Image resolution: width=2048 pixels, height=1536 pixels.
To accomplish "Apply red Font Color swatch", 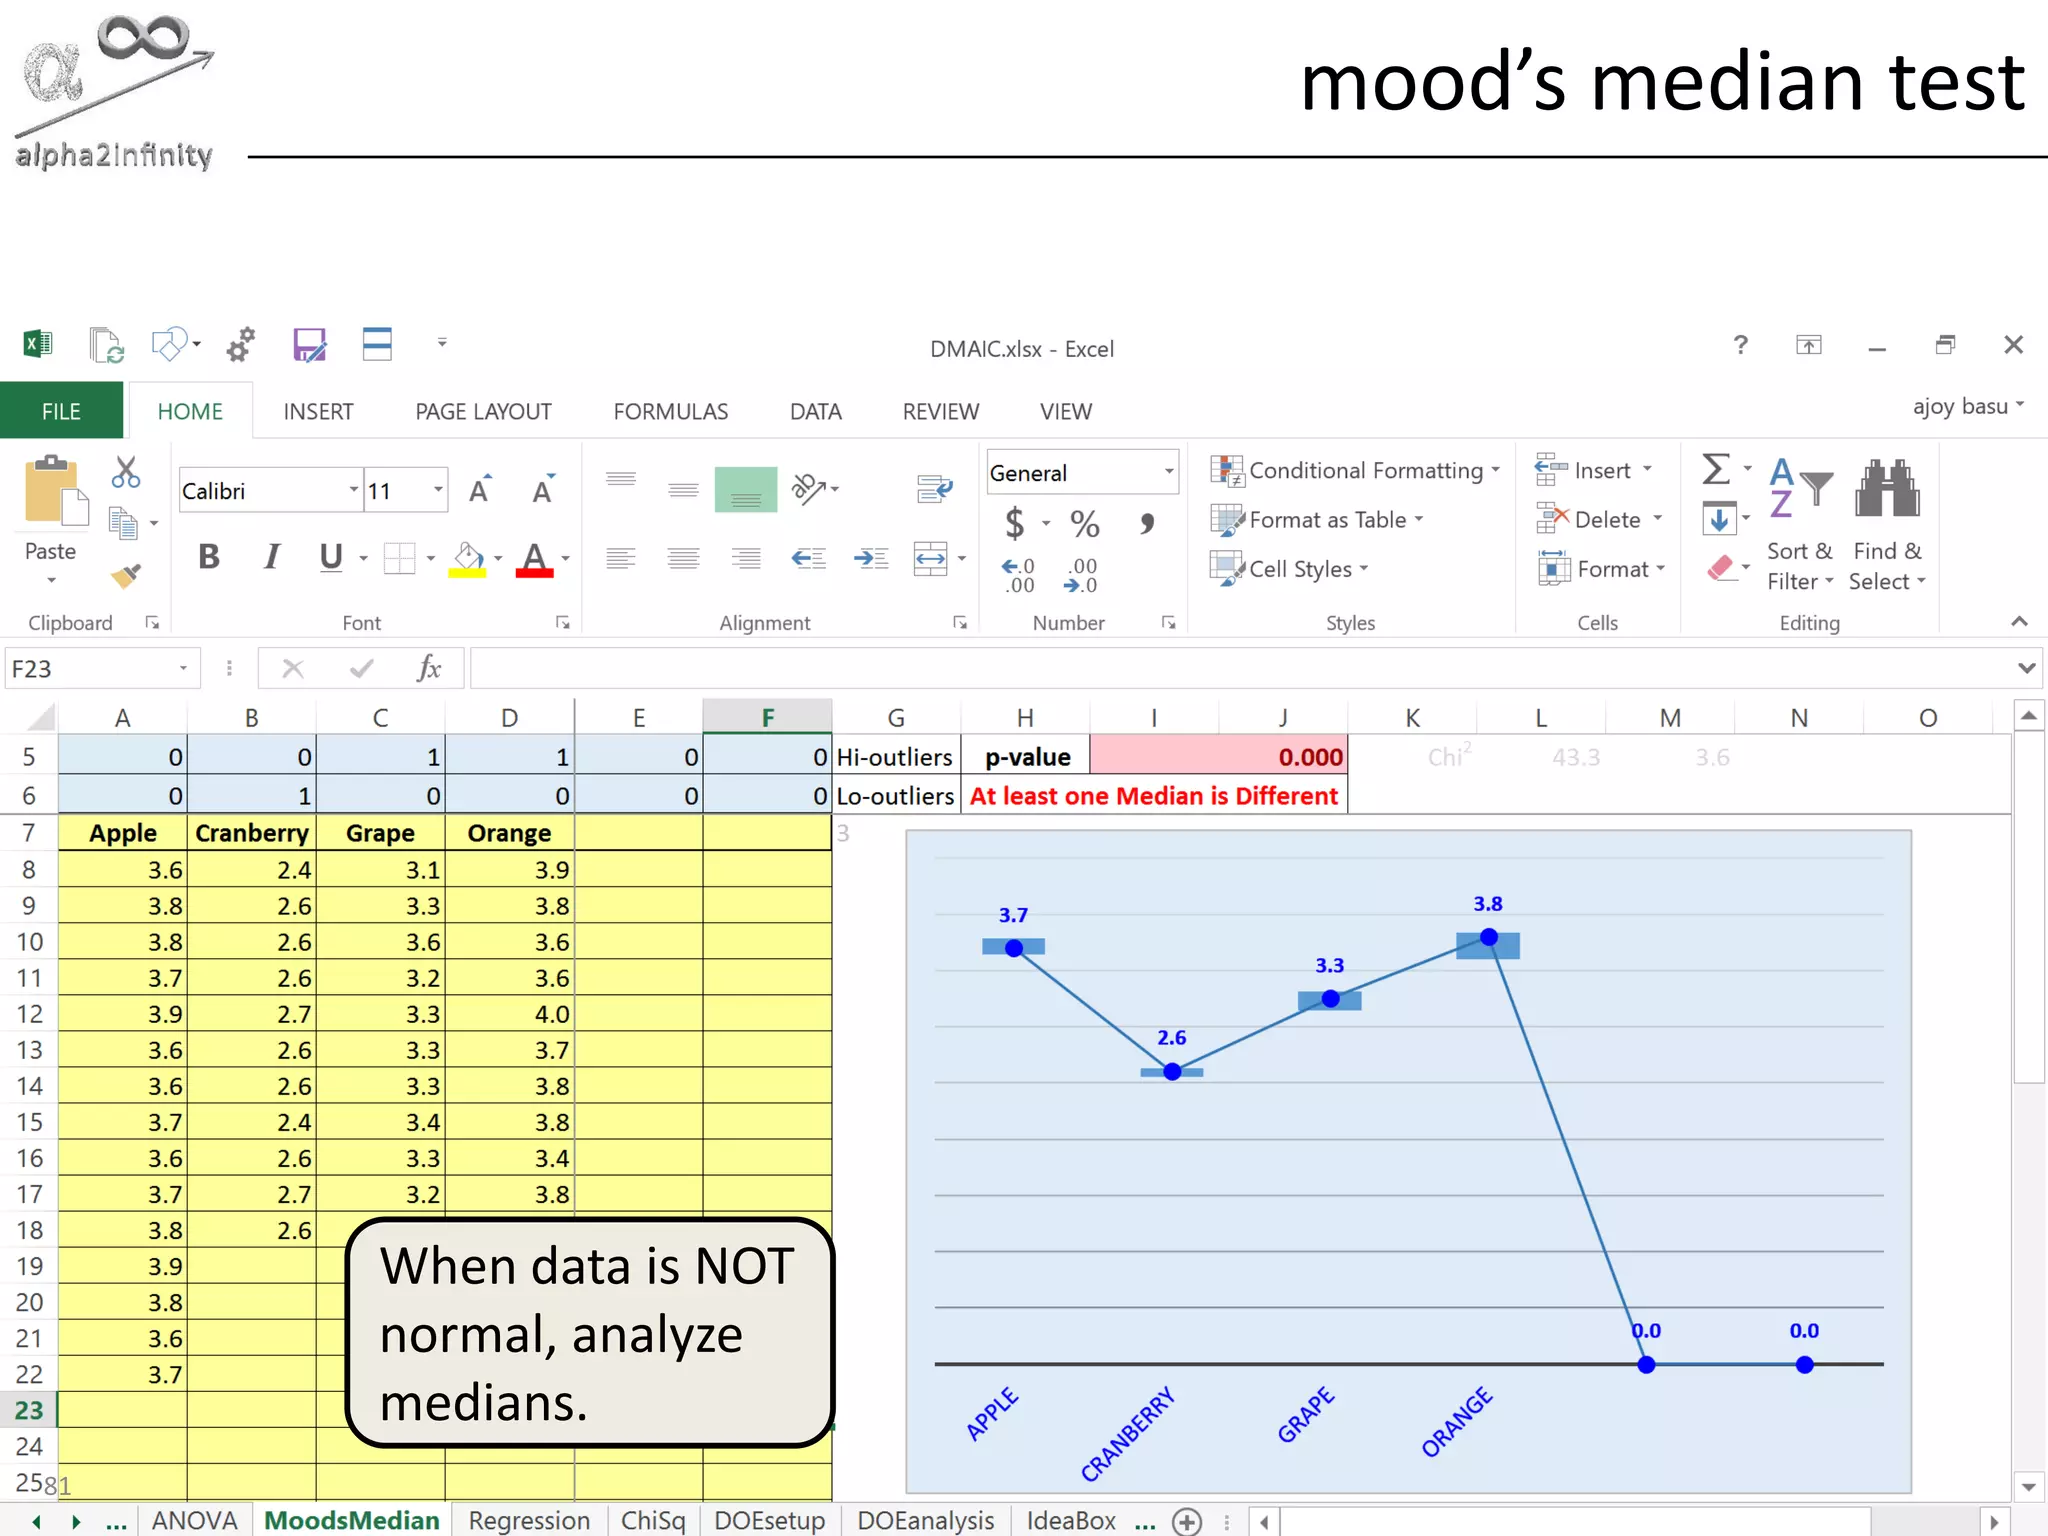I will coord(535,559).
